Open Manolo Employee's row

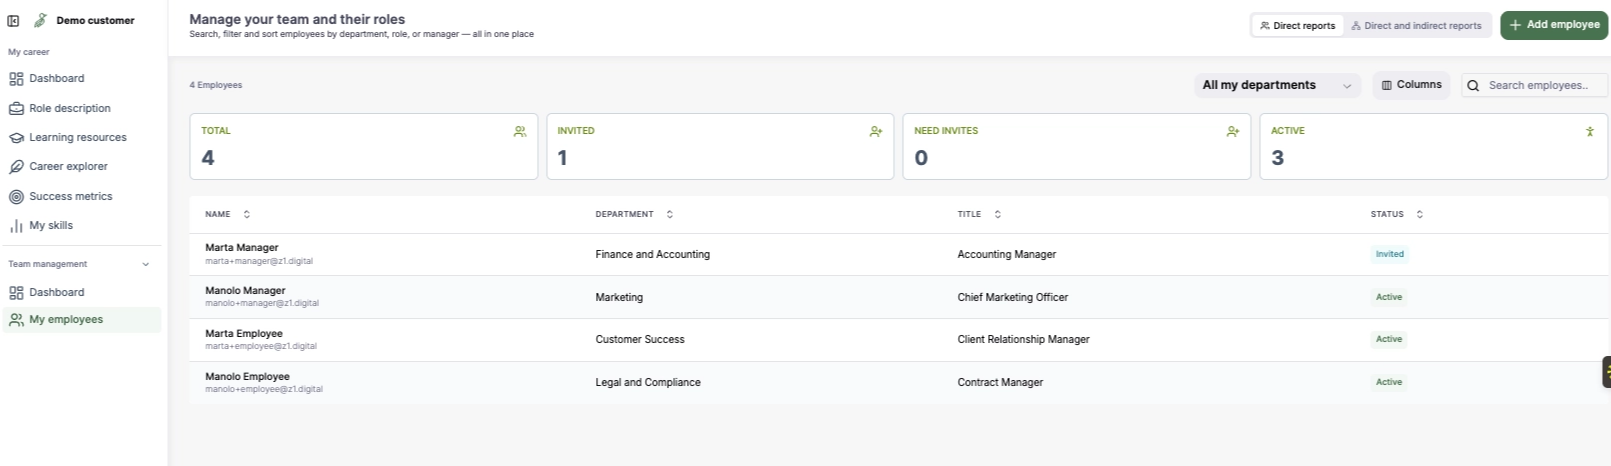[899, 383]
